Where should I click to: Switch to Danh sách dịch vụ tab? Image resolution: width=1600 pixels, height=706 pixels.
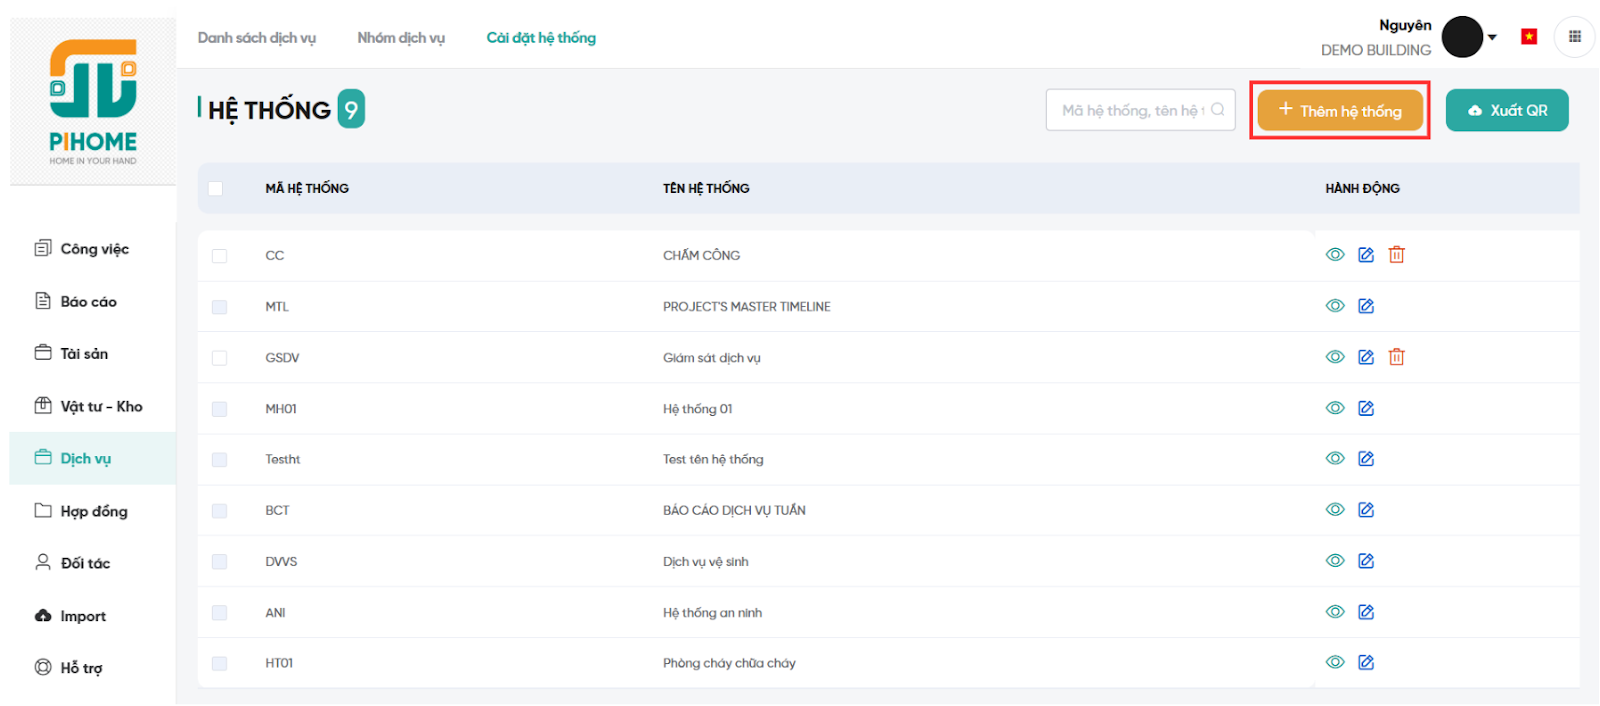256,38
